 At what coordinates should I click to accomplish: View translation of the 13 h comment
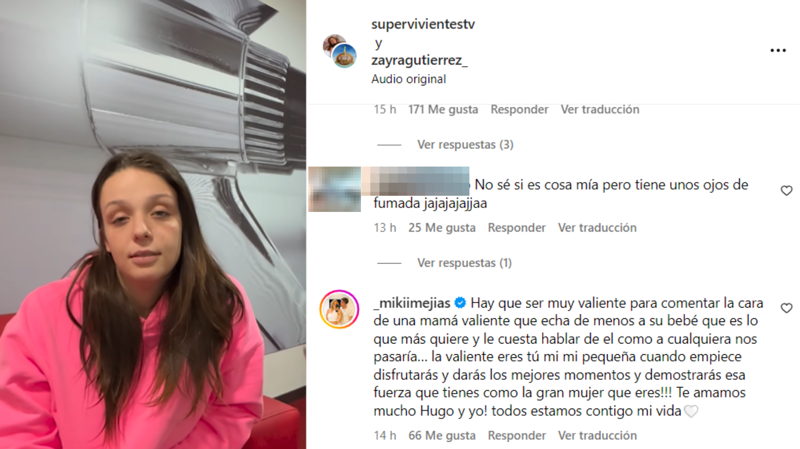(x=597, y=228)
